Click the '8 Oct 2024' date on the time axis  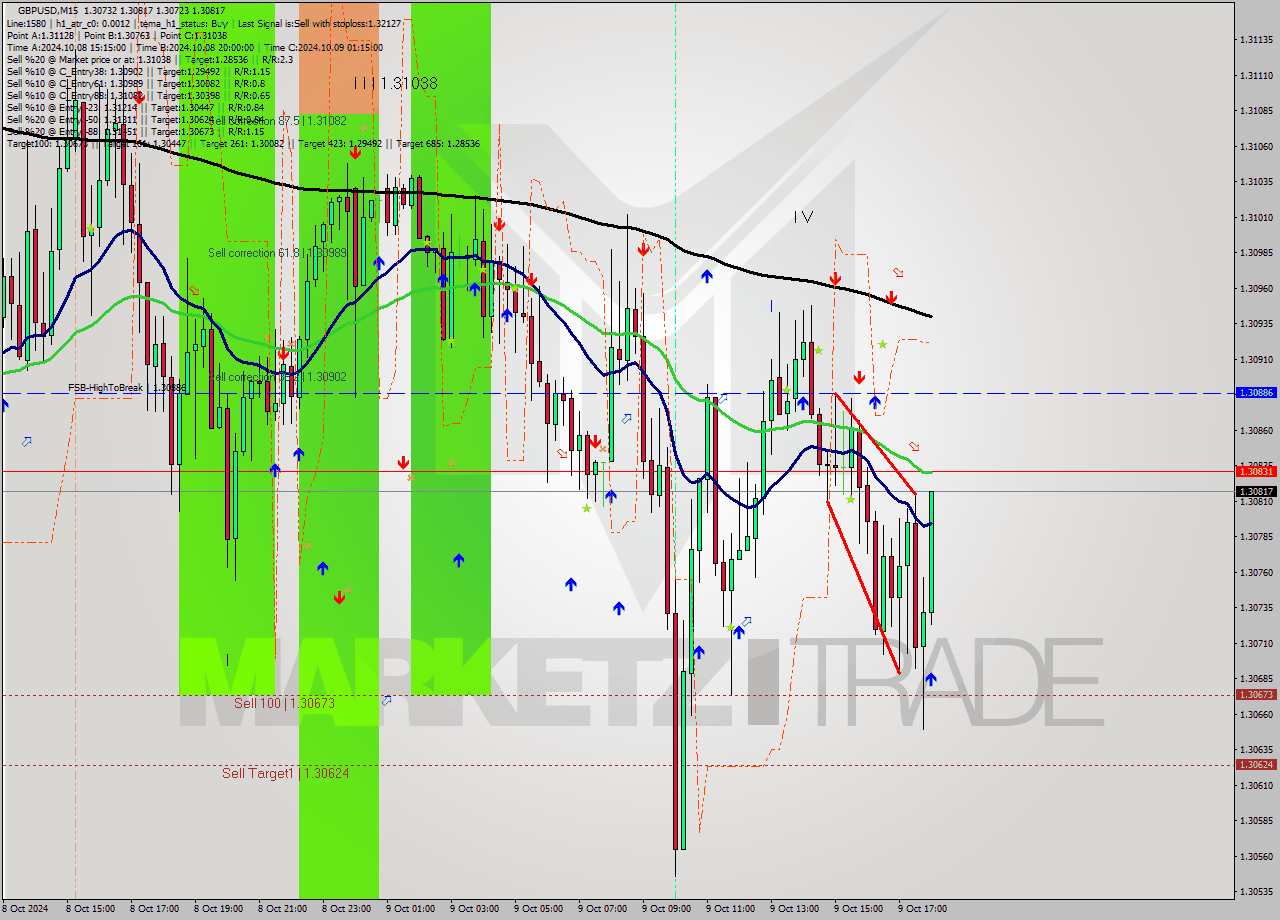(26, 909)
